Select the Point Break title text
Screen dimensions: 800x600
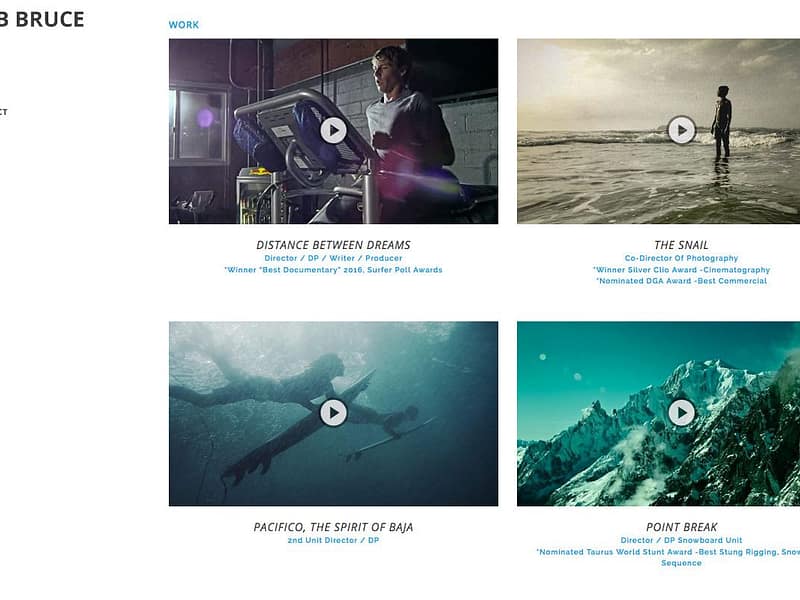point(682,527)
